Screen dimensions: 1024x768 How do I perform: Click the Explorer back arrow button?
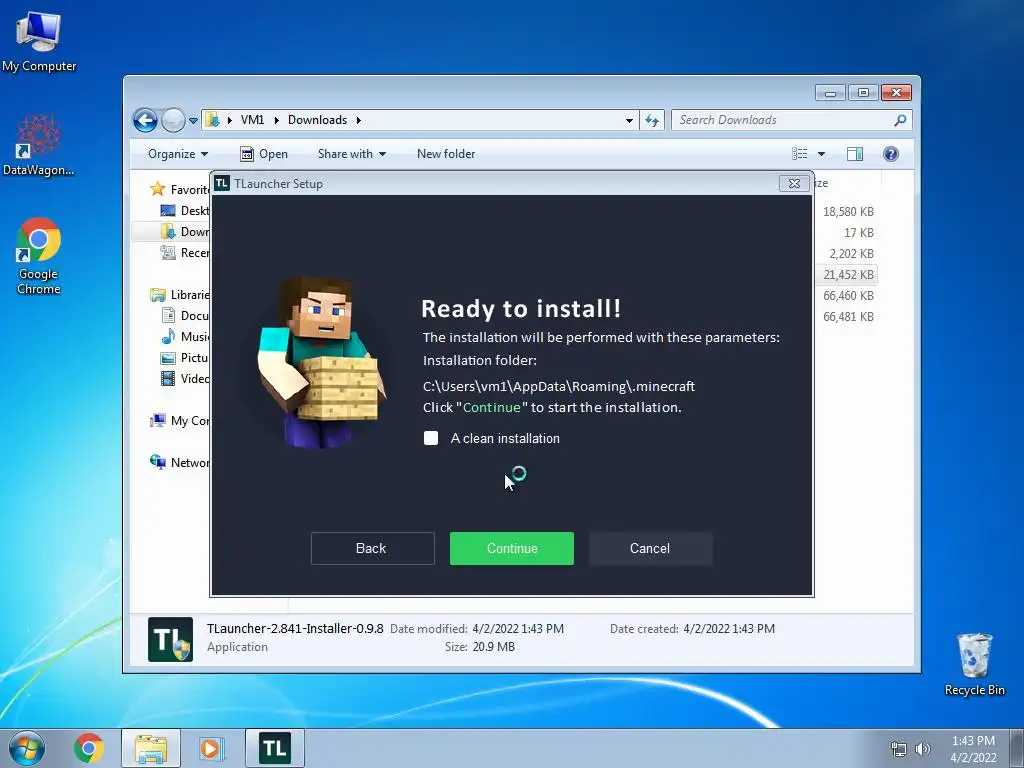tap(145, 120)
